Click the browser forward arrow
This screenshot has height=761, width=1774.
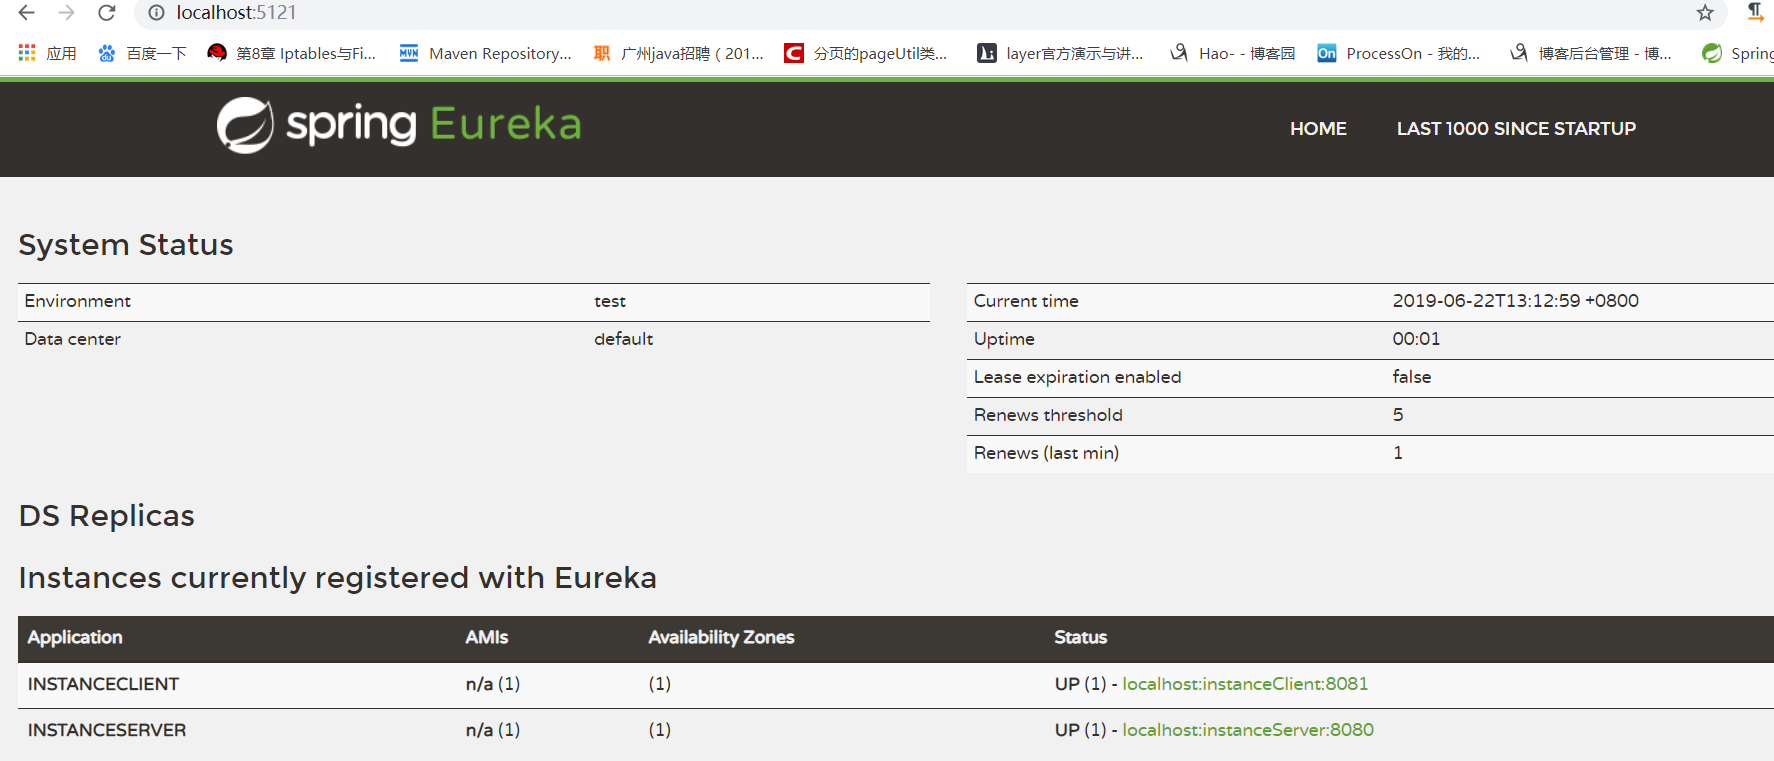coord(67,13)
